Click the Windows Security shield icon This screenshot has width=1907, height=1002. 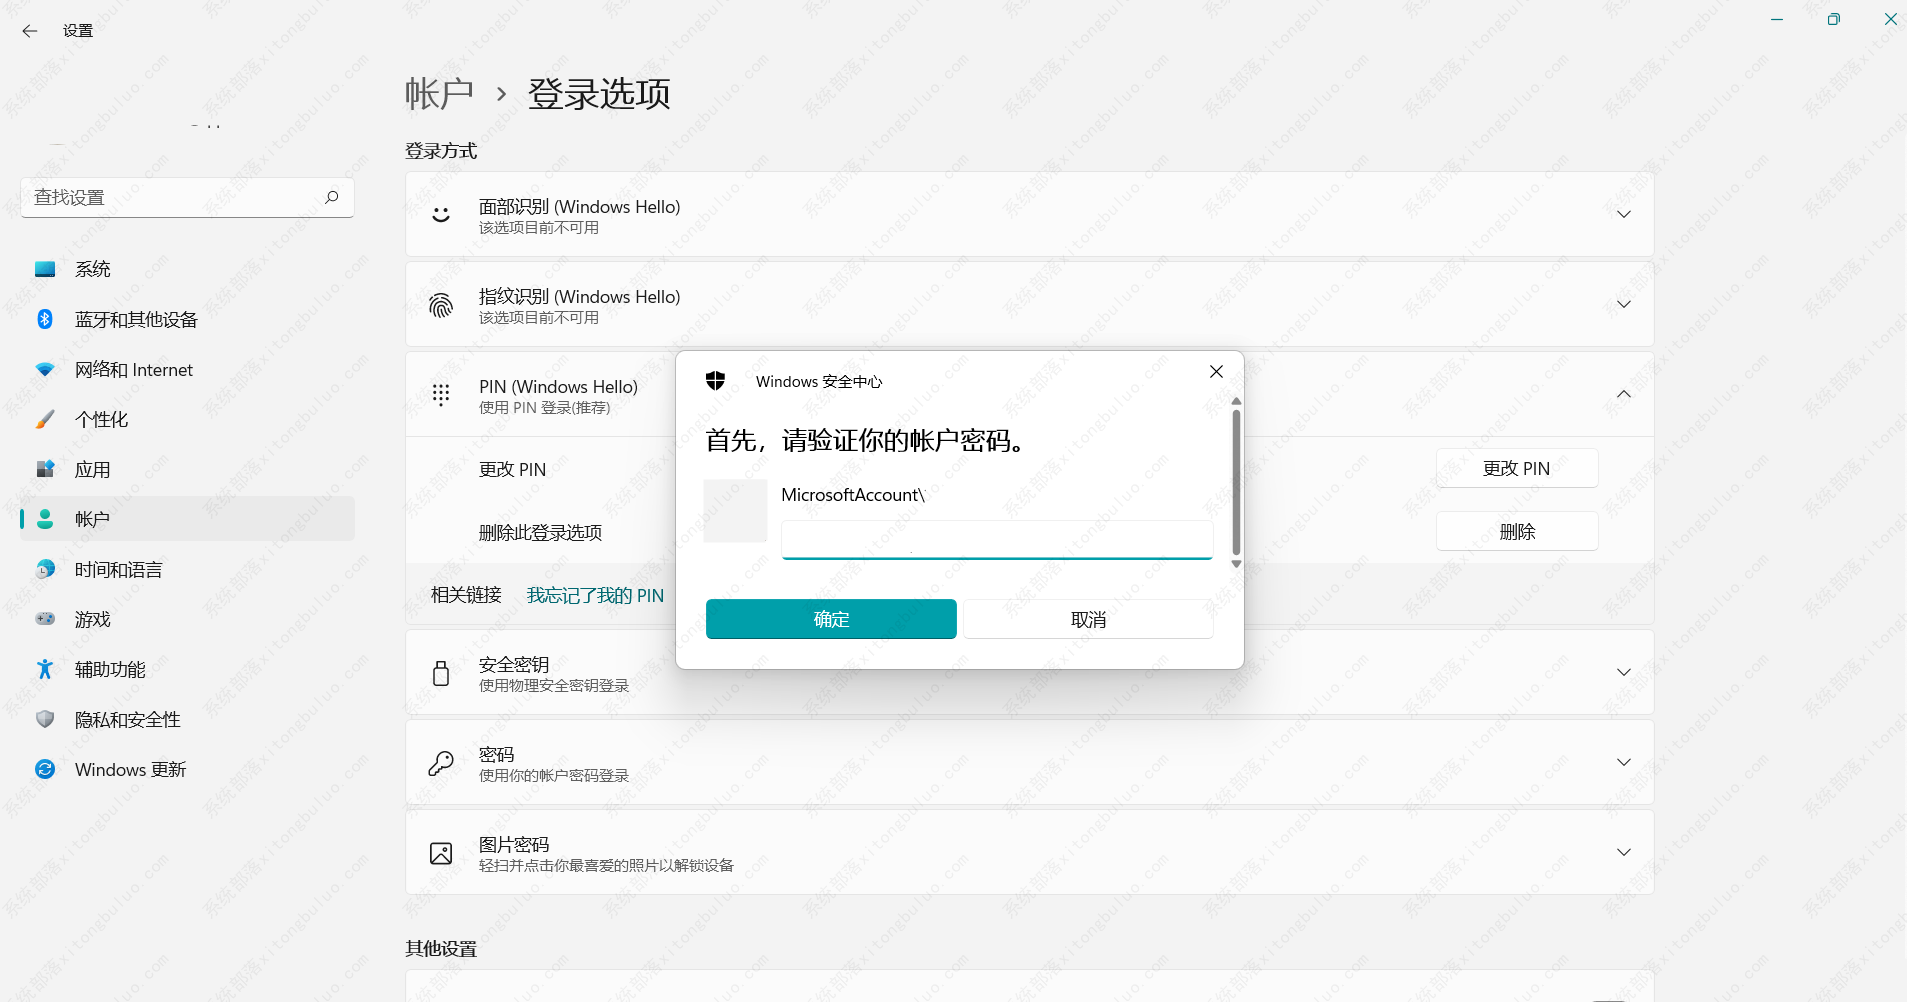(x=716, y=380)
